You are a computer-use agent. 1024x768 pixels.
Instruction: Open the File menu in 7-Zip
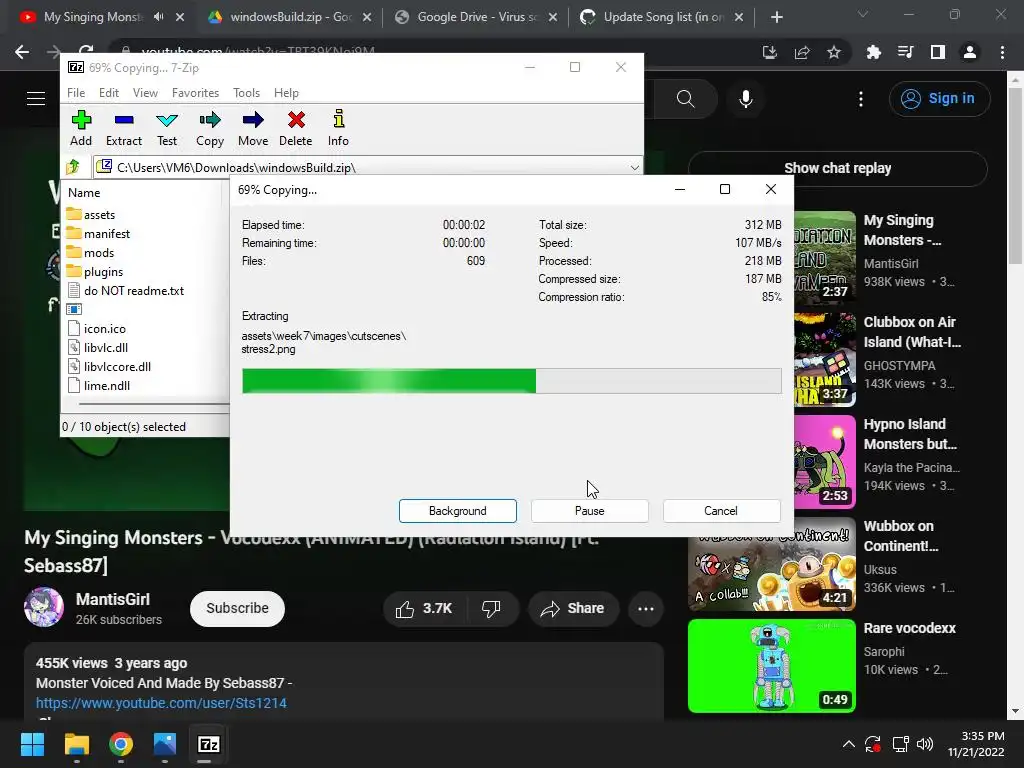coord(76,93)
